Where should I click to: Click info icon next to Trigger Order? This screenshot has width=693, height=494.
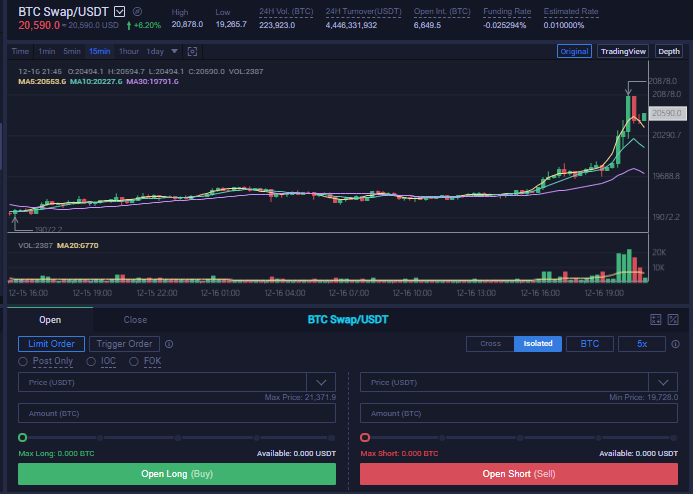tap(169, 344)
